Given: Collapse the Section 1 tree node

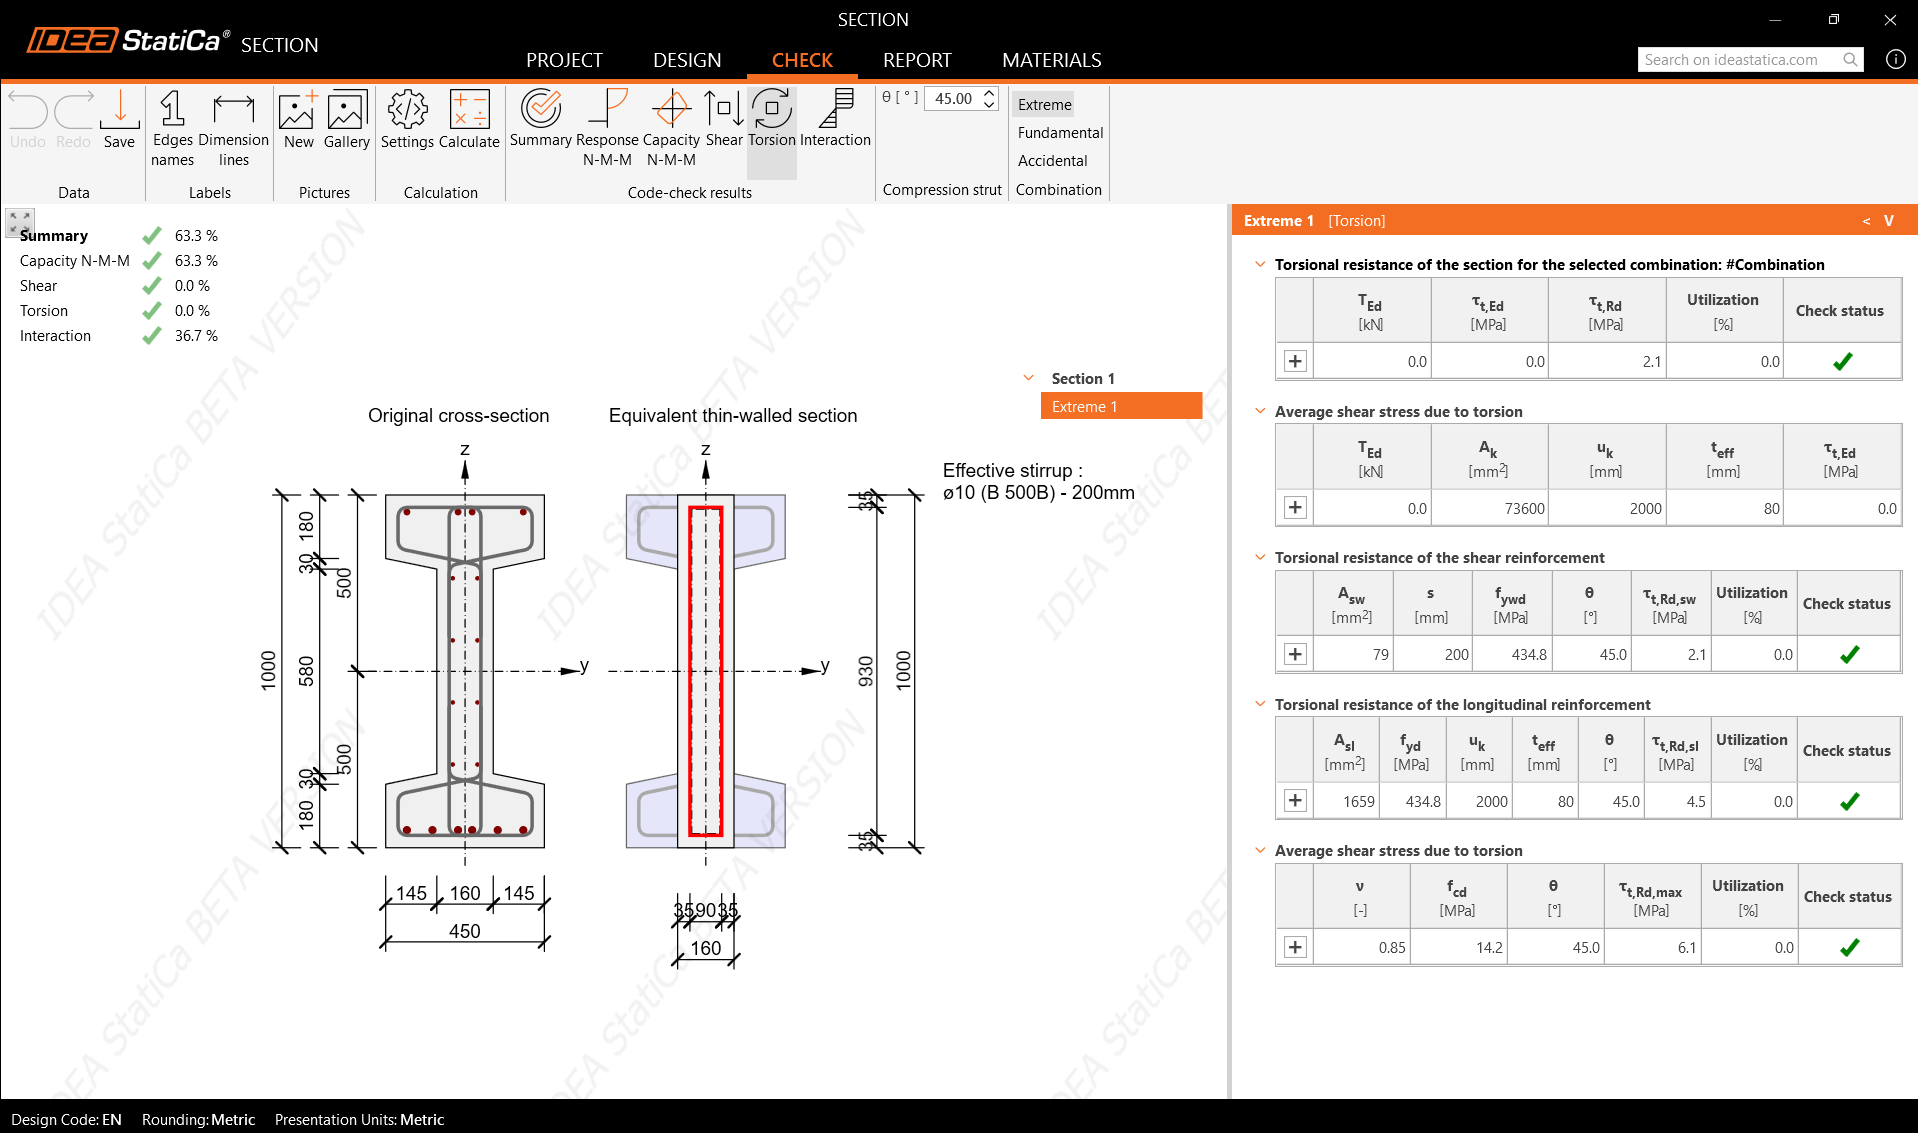Looking at the screenshot, I should pos(1028,378).
